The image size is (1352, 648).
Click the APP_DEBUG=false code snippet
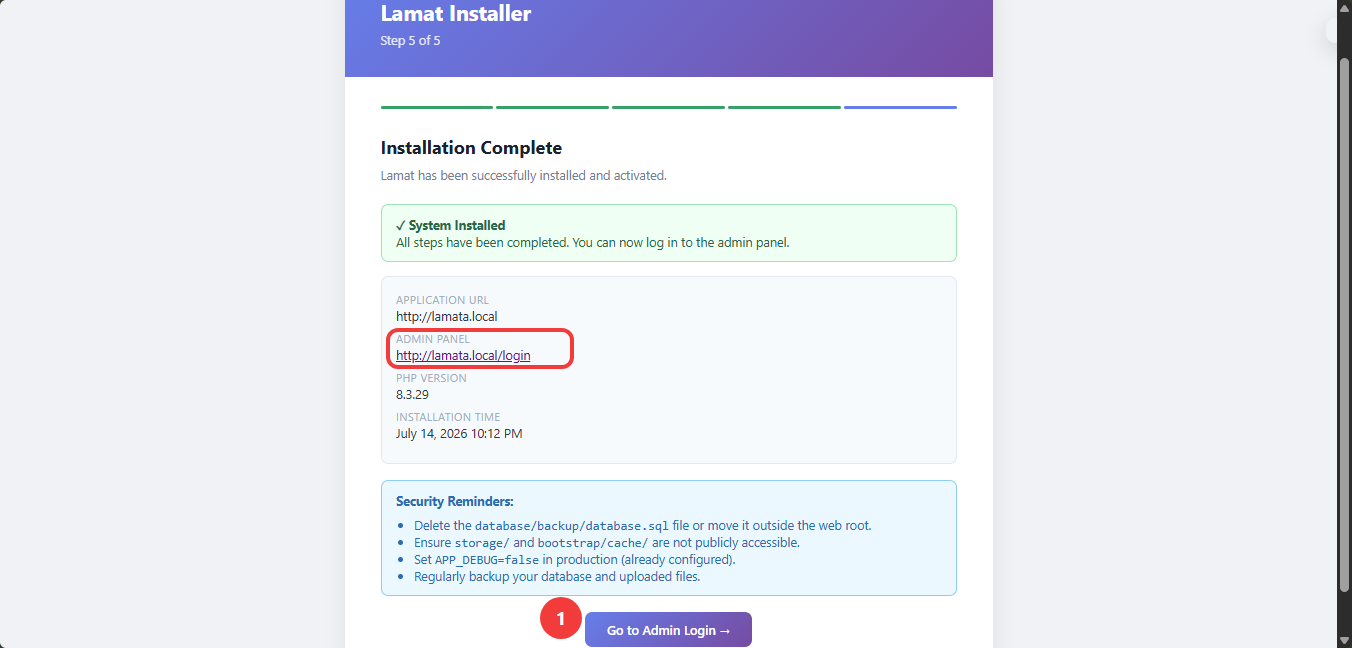[x=487, y=560]
